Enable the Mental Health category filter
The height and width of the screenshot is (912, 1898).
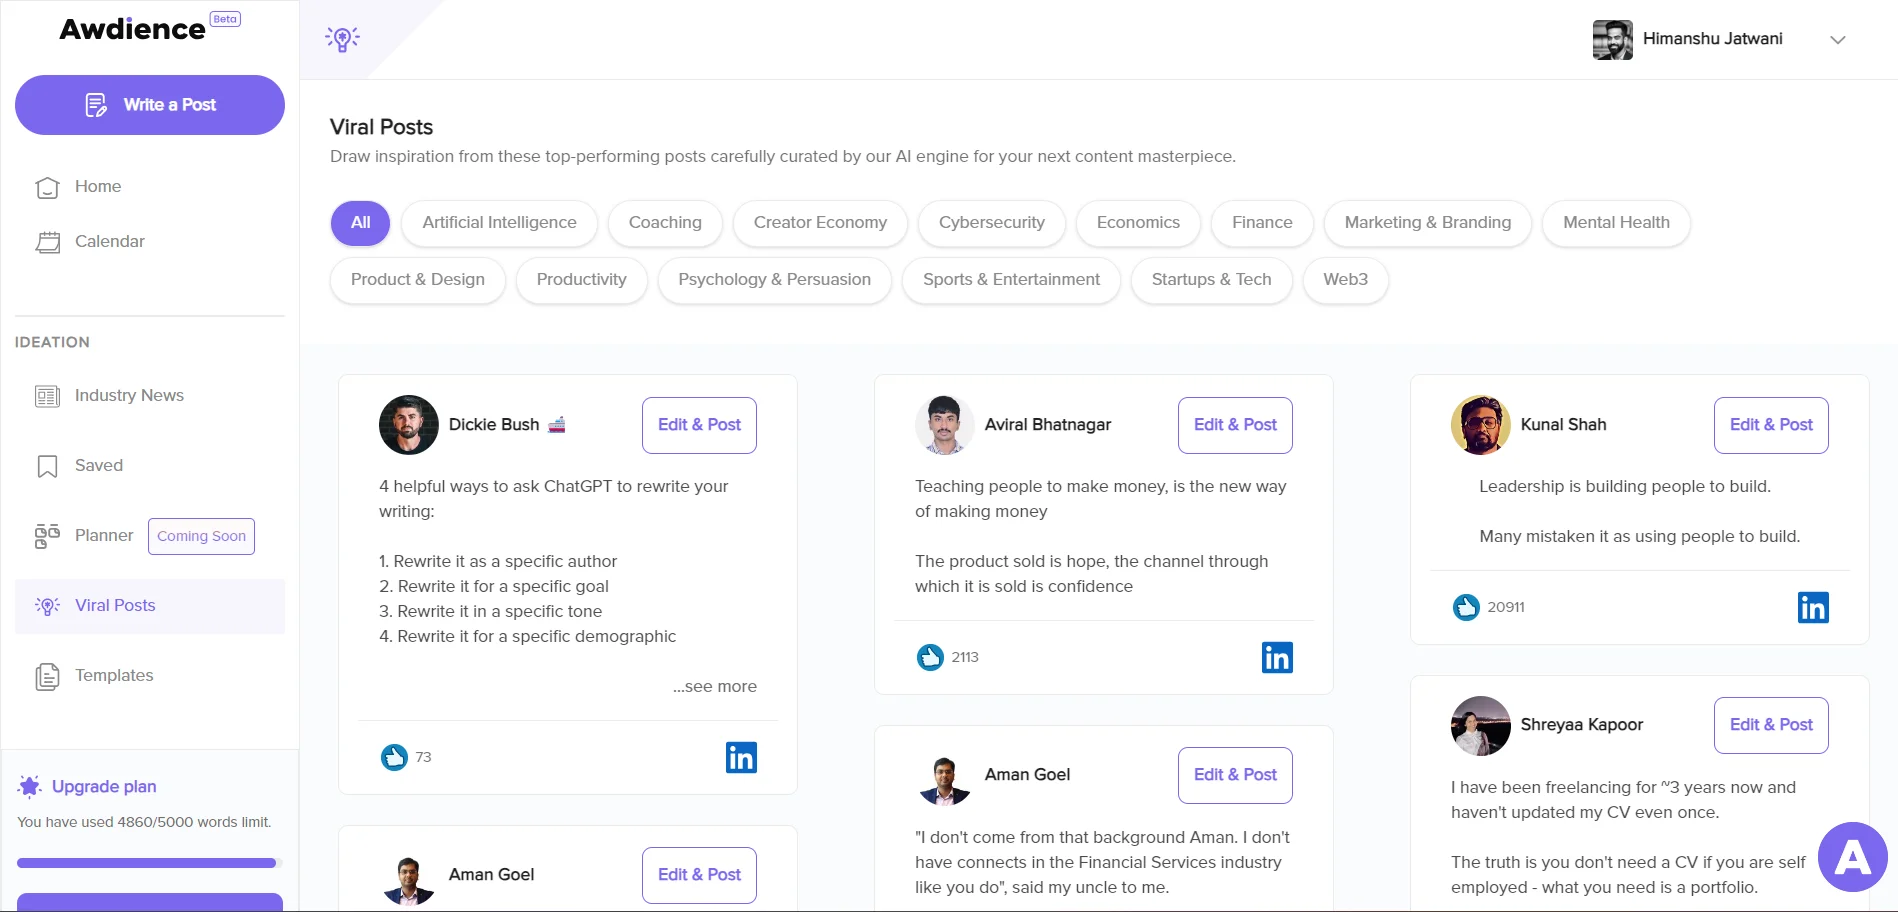[x=1615, y=223]
